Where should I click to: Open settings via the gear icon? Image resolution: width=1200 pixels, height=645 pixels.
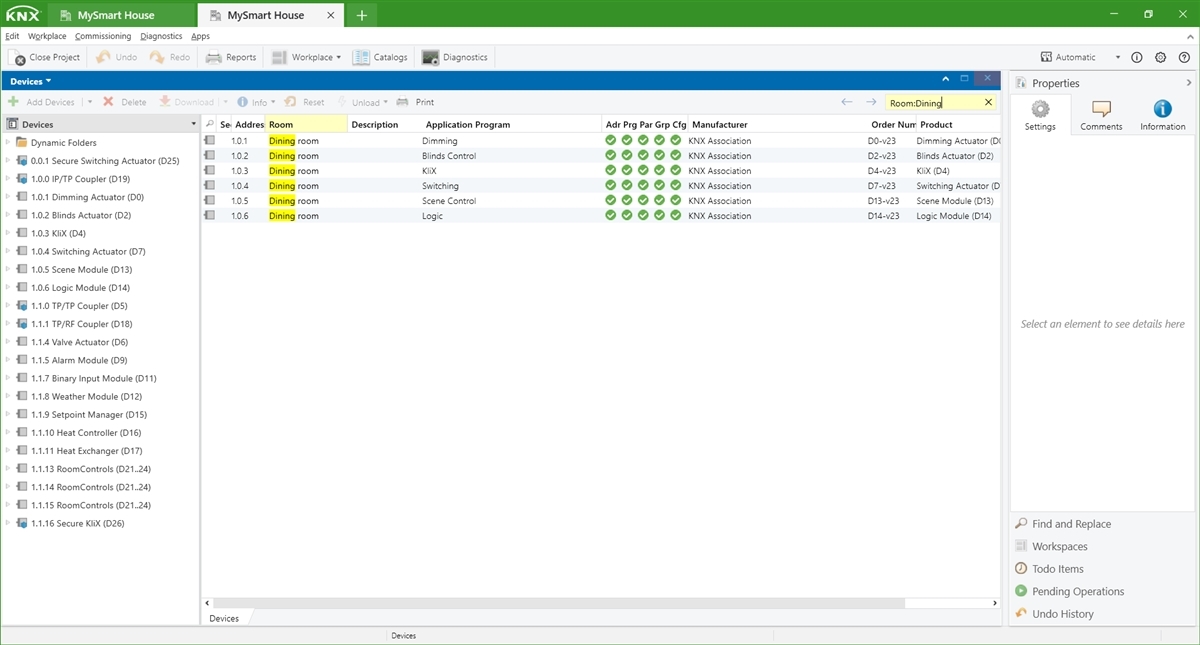point(1160,57)
